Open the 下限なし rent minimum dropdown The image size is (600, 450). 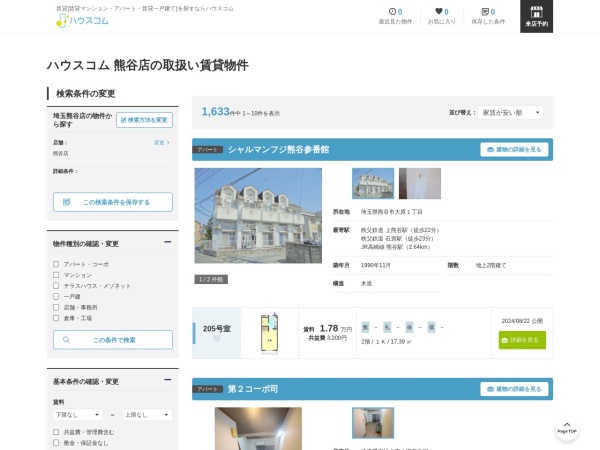tap(78, 415)
